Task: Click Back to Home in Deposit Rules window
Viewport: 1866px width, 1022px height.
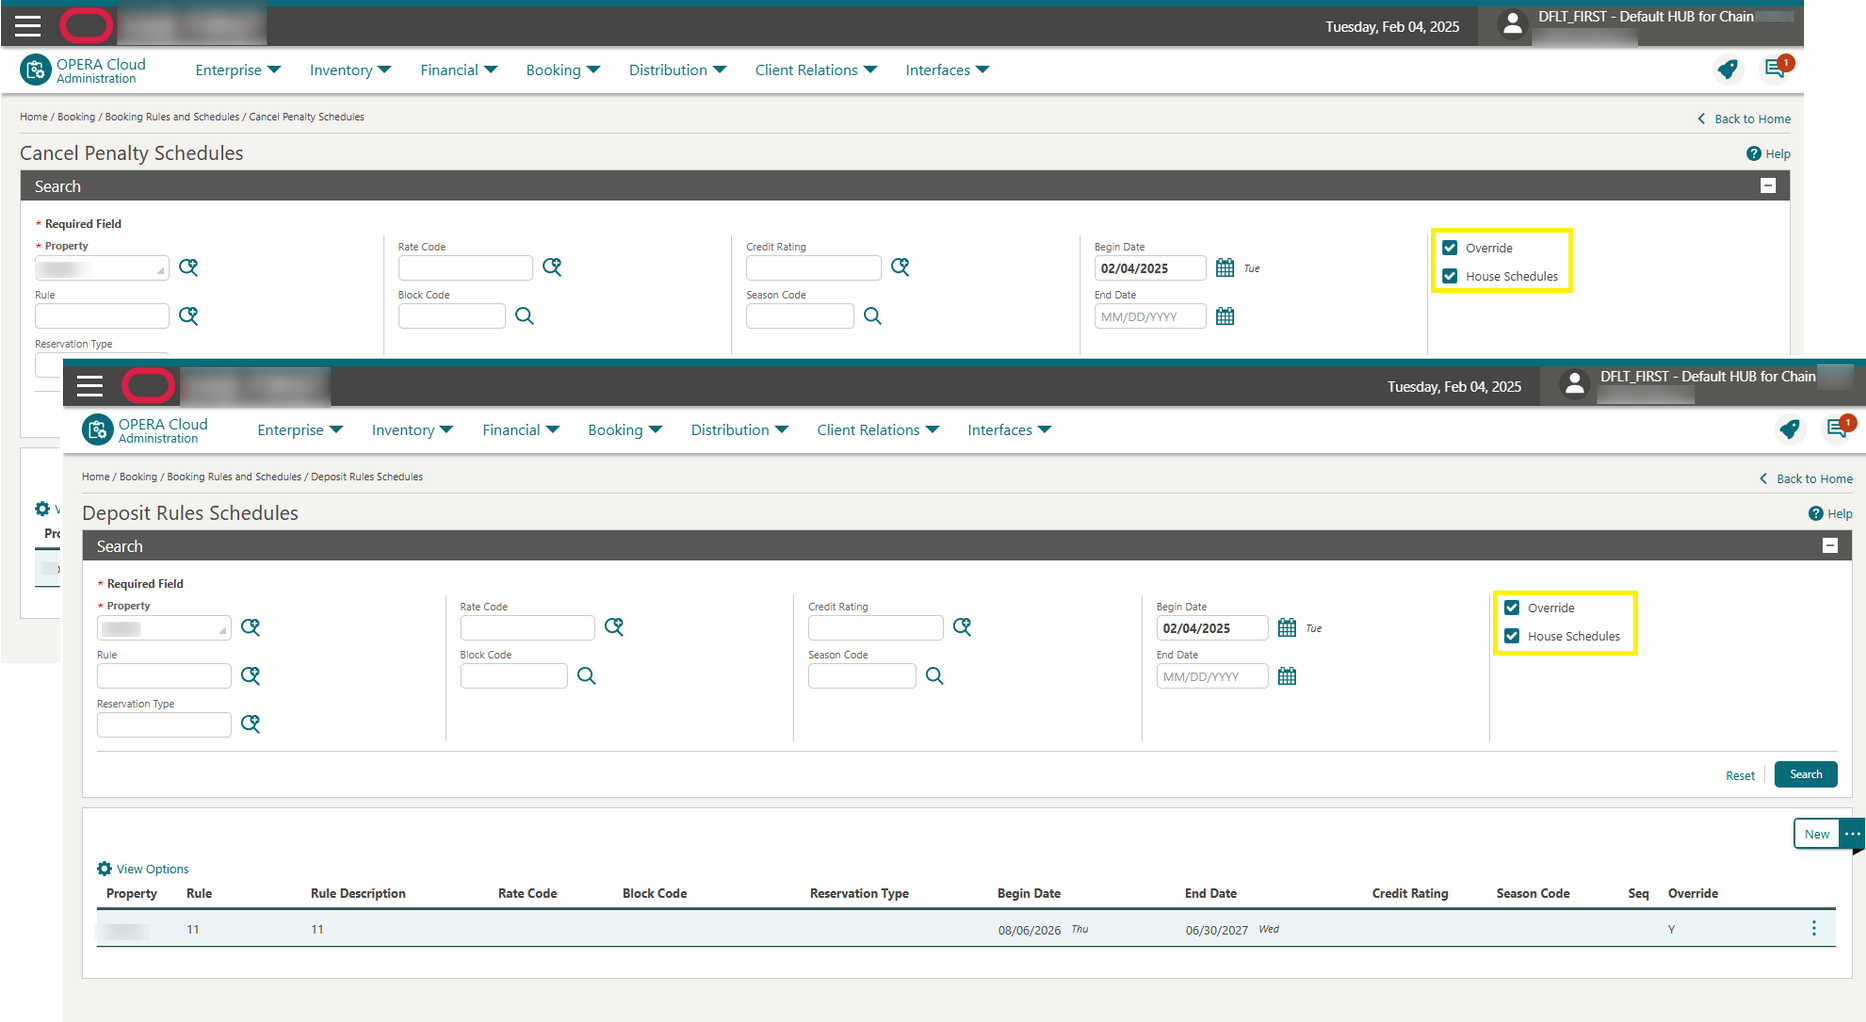Action: (1806, 479)
